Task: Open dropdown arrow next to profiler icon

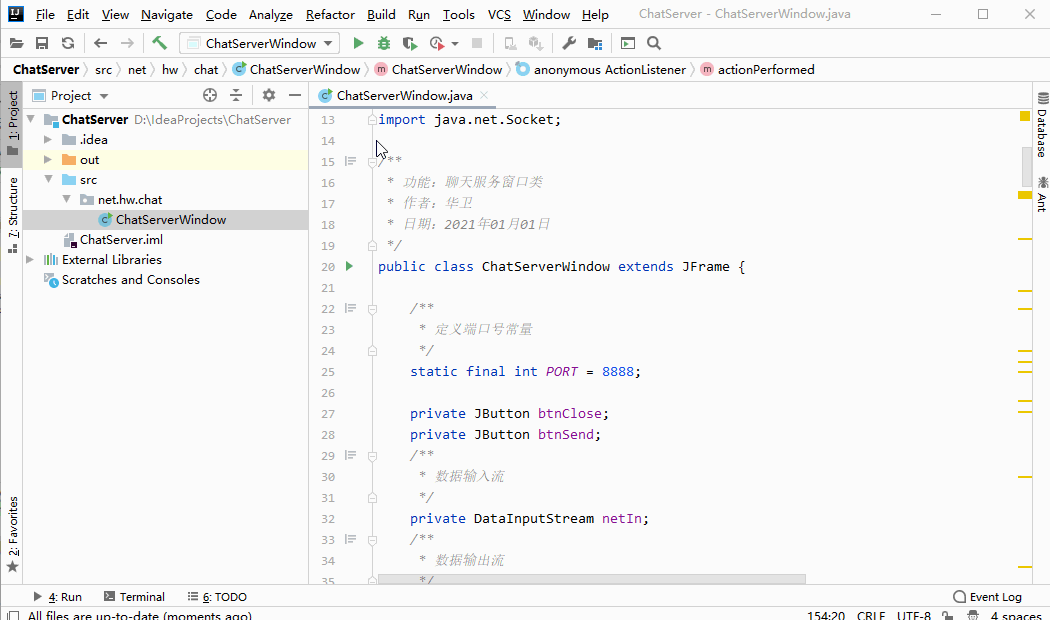Action: tap(455, 44)
